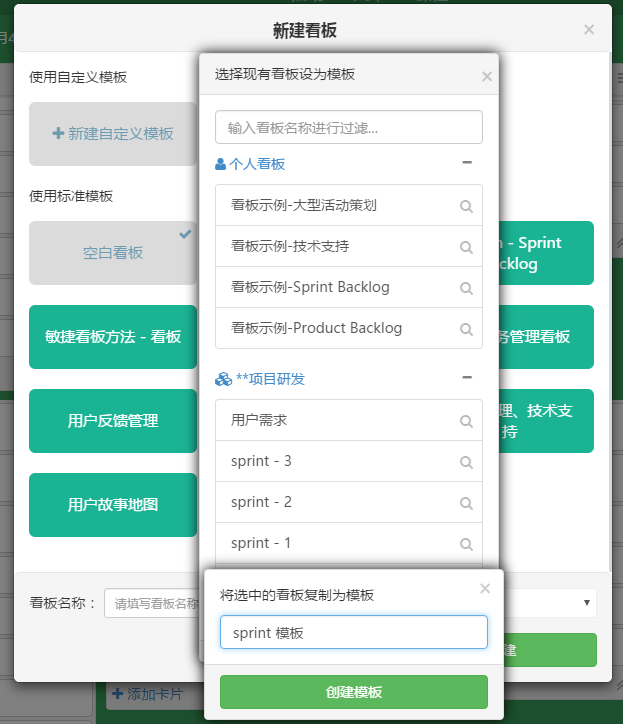Click magnifier icon for 看板示例-Sprint Backlog
623x724 pixels.
466,288
